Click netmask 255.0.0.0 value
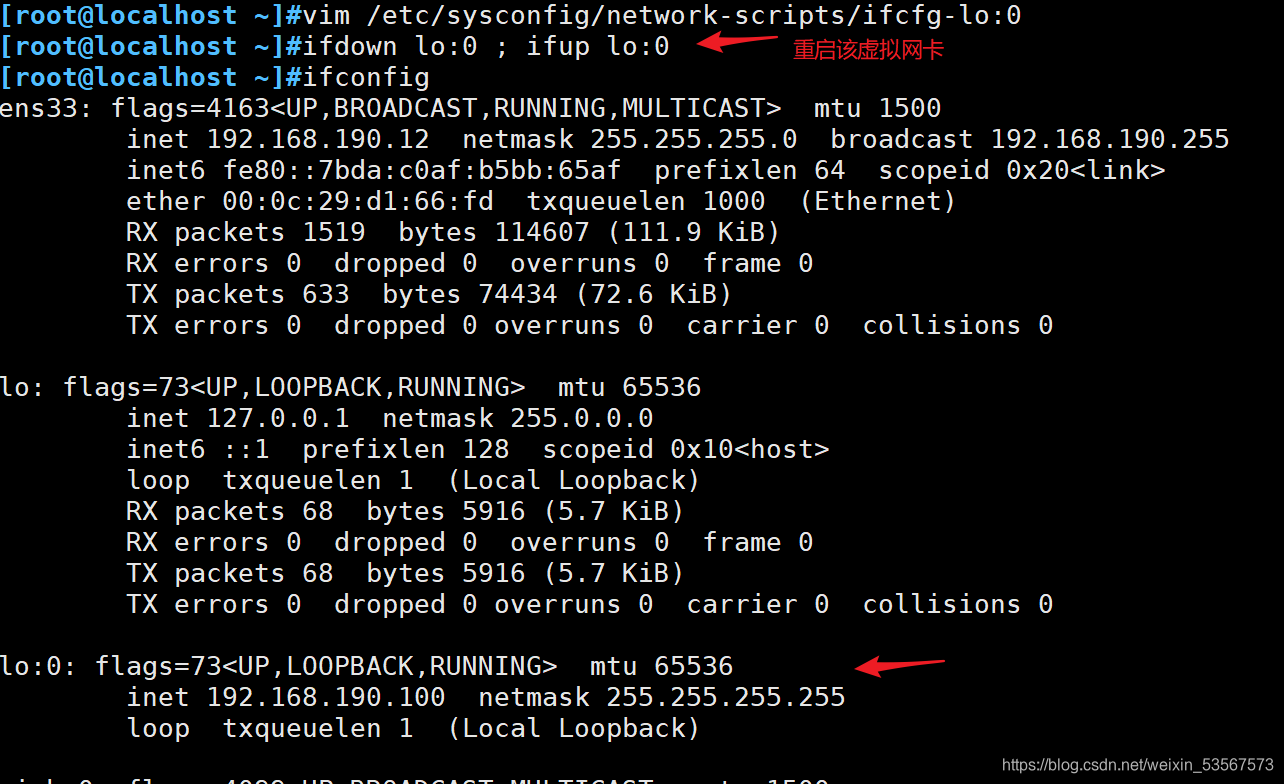Screen dimensions: 1284x784 pos(517,418)
